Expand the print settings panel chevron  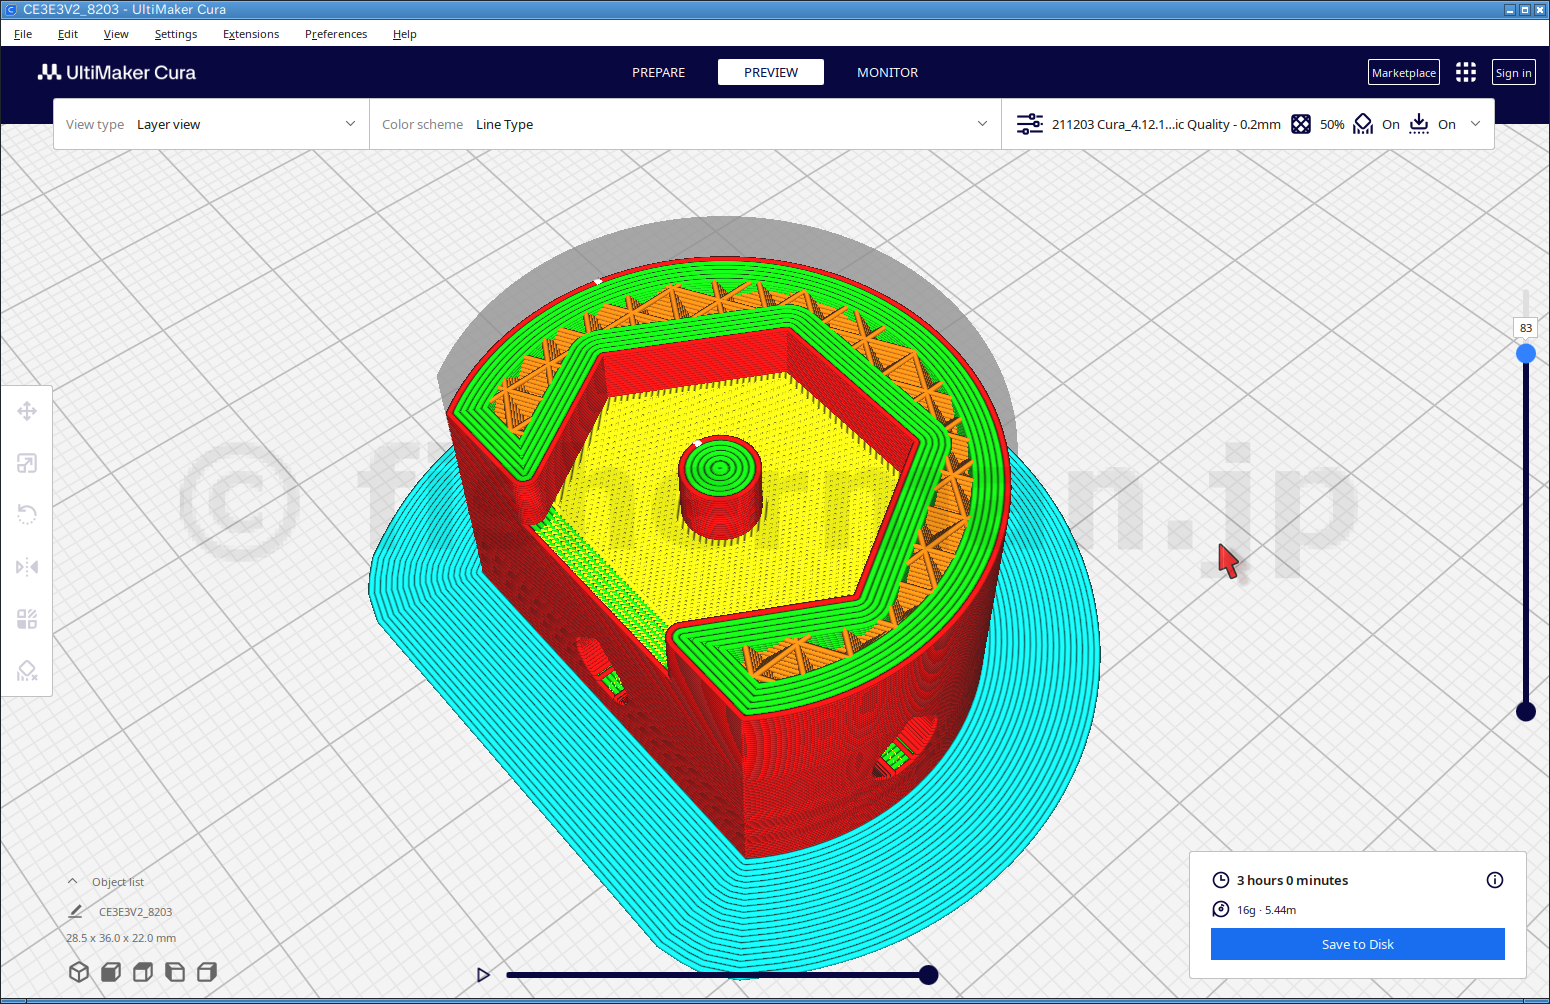(x=1475, y=124)
